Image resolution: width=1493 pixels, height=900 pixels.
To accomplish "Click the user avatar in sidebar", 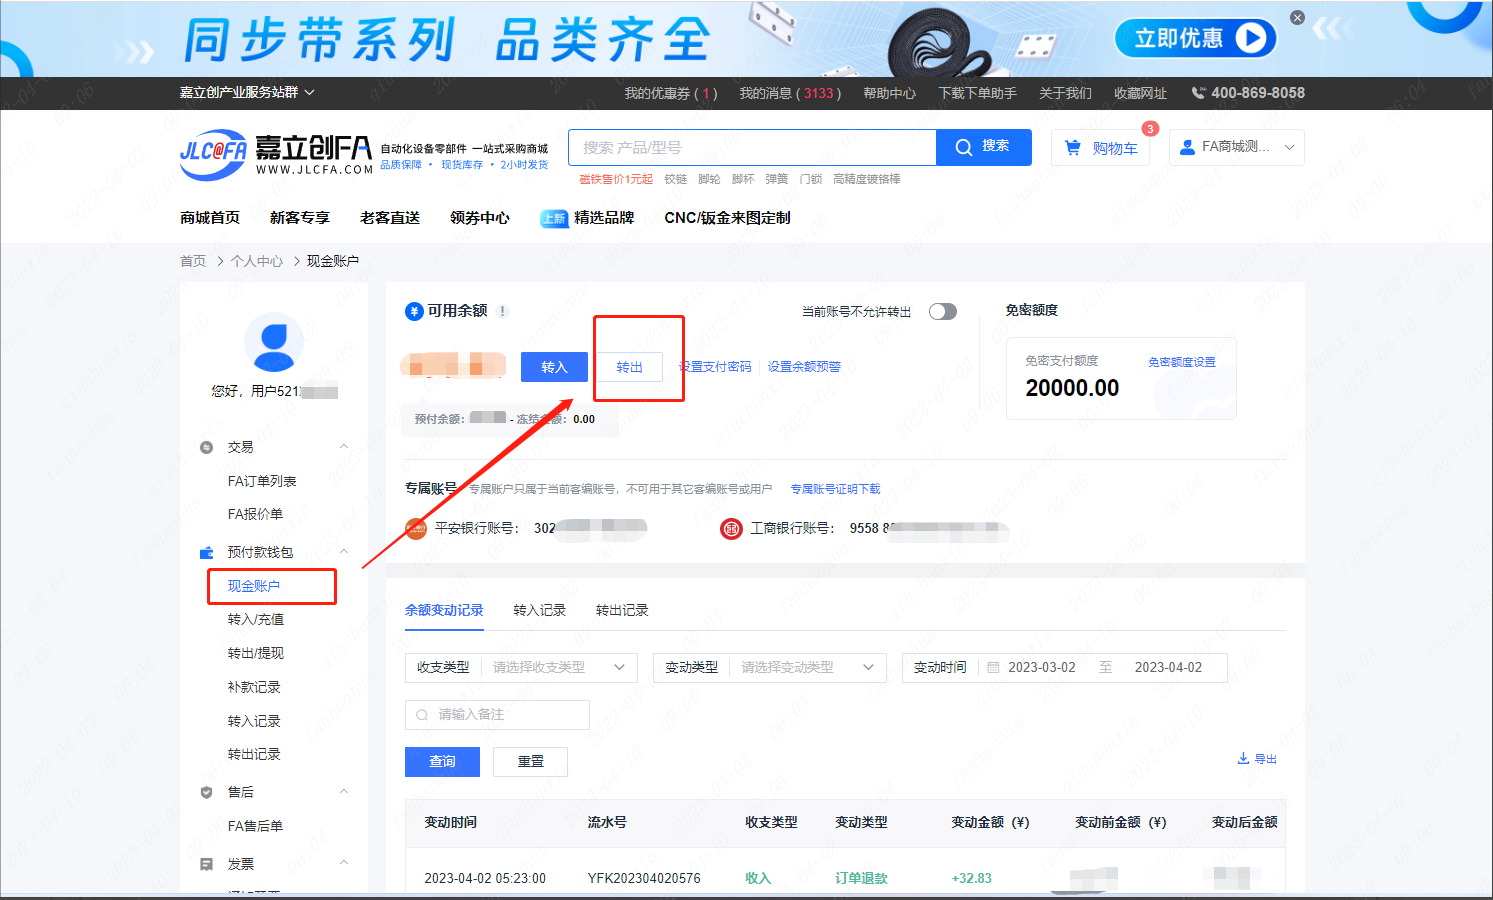I will click(274, 342).
